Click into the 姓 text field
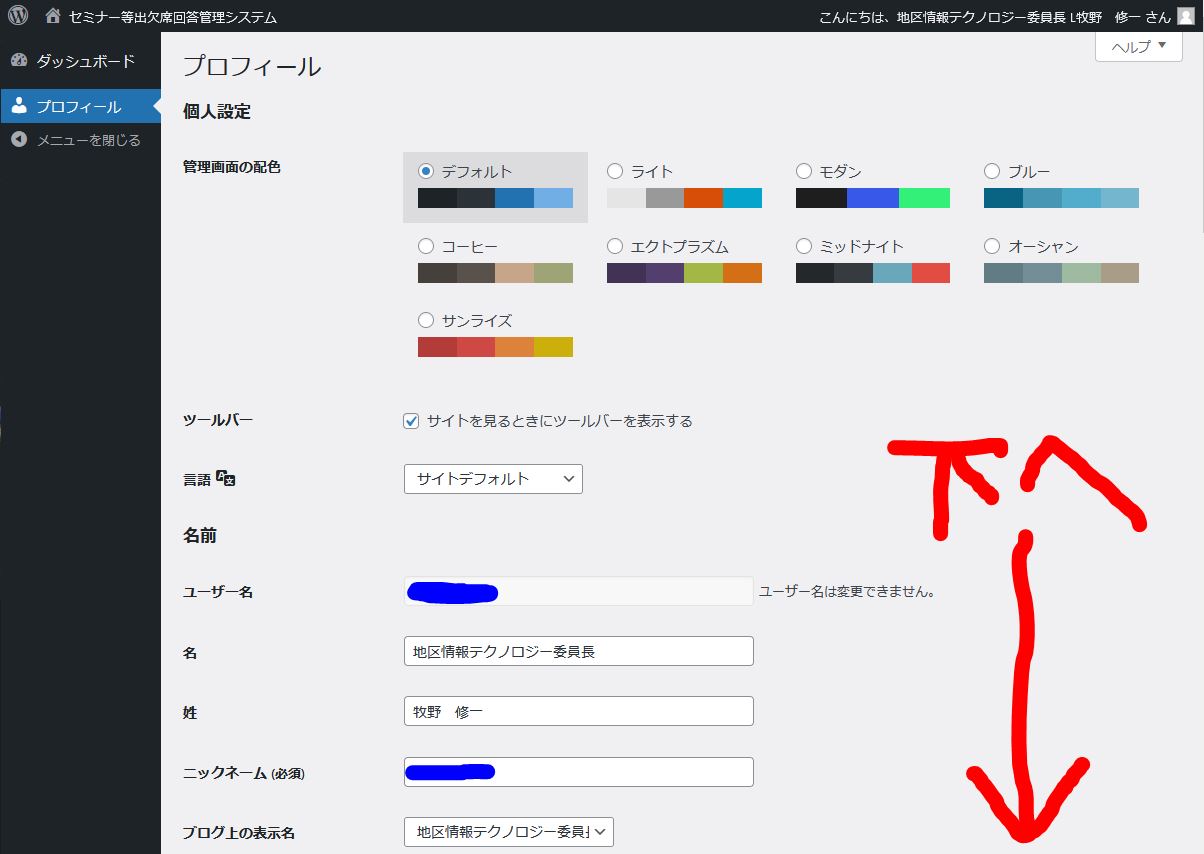This screenshot has height=854, width=1204. pyautogui.click(x=578, y=711)
